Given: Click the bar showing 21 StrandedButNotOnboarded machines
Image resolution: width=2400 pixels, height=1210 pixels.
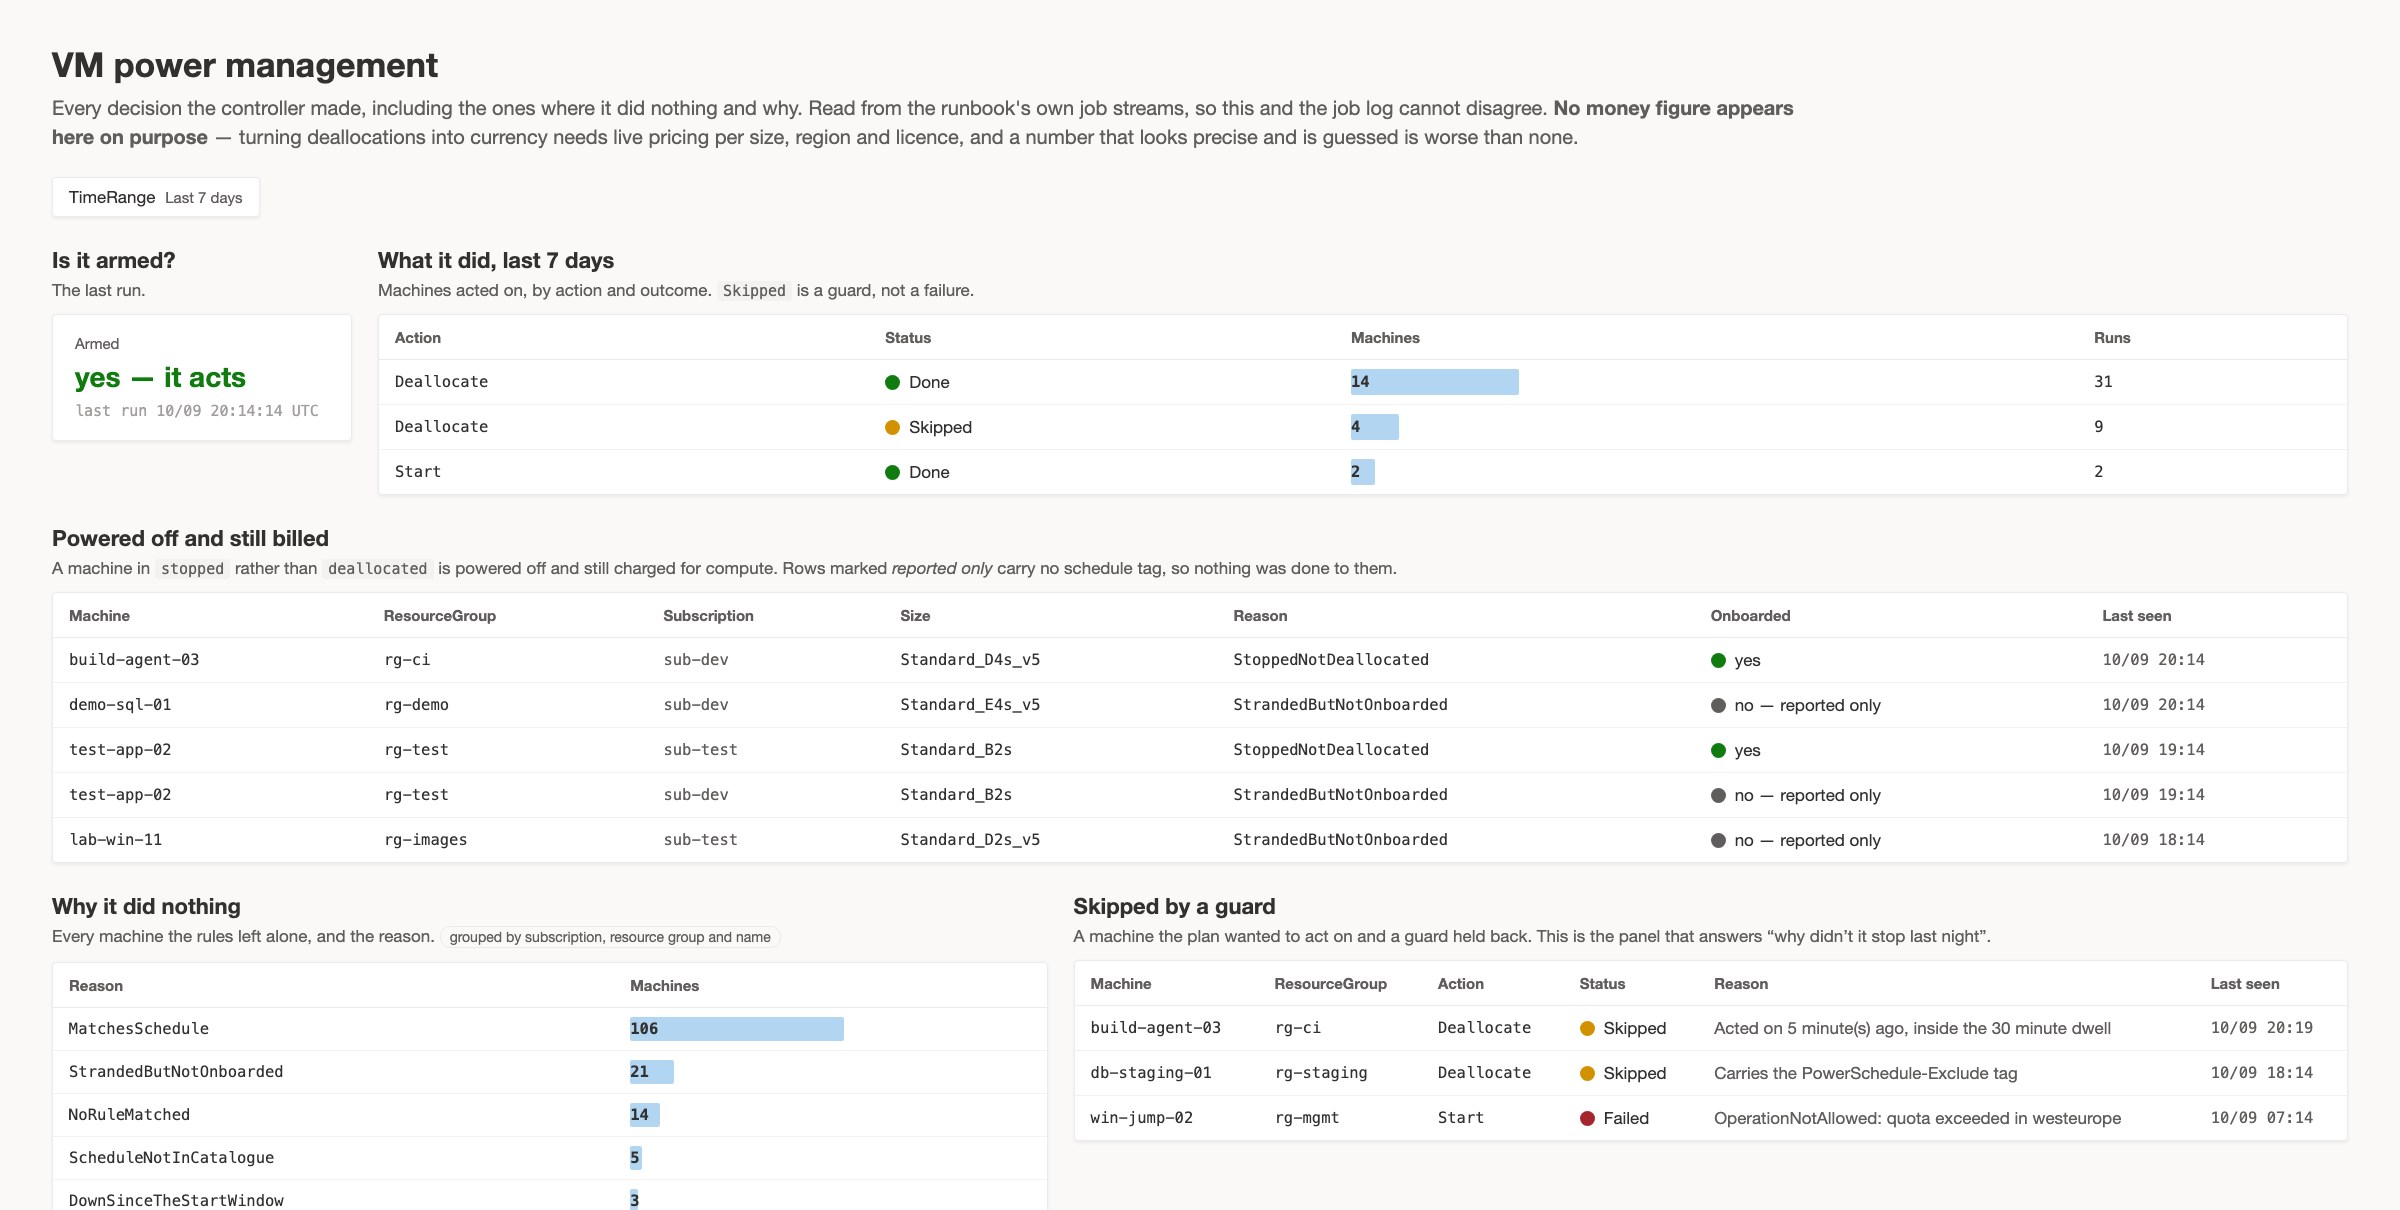Looking at the screenshot, I should click(x=652, y=1072).
